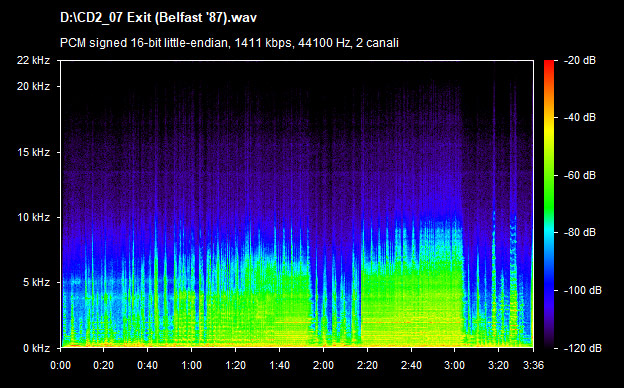The image size is (624, 388).
Task: Click the 10 kHz axis label
Action: pos(33,217)
